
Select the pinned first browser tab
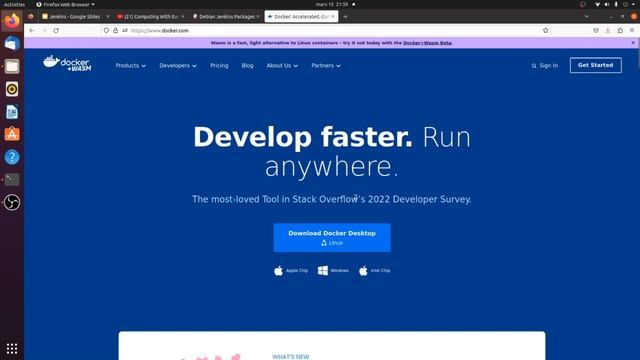(31, 17)
